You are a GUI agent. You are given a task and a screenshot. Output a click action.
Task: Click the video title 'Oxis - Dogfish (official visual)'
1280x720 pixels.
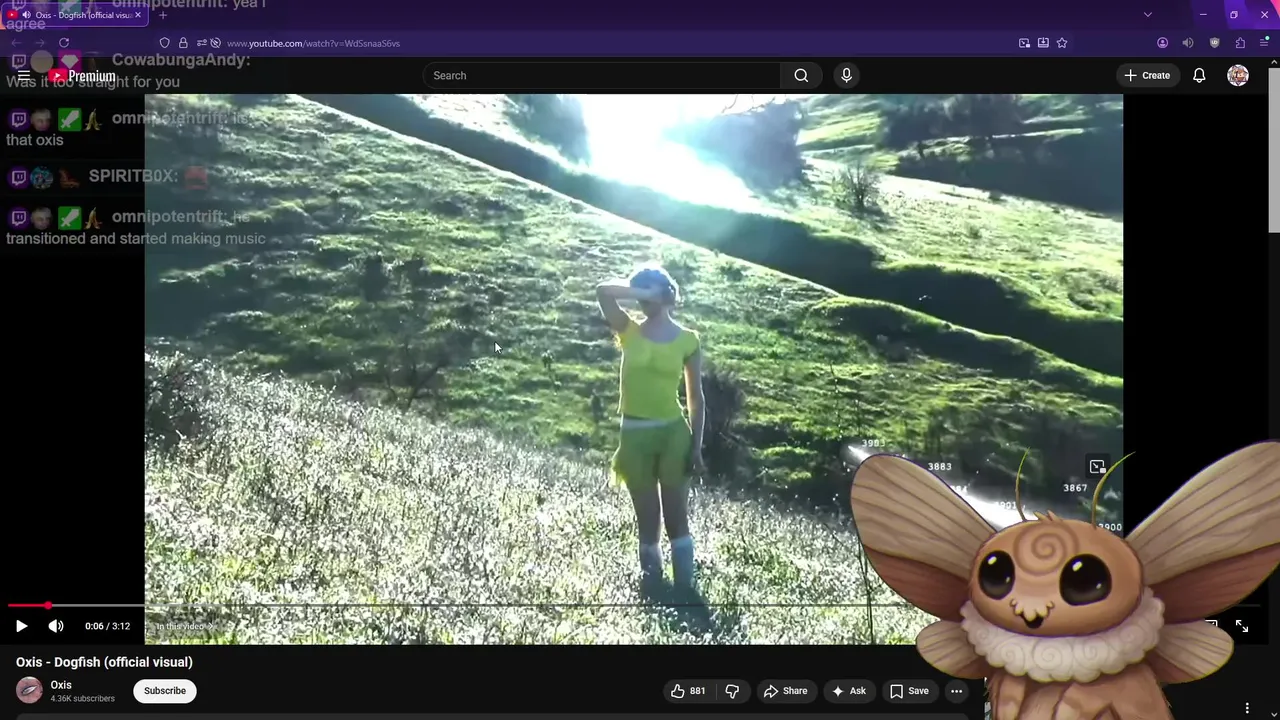pyautogui.click(x=104, y=662)
